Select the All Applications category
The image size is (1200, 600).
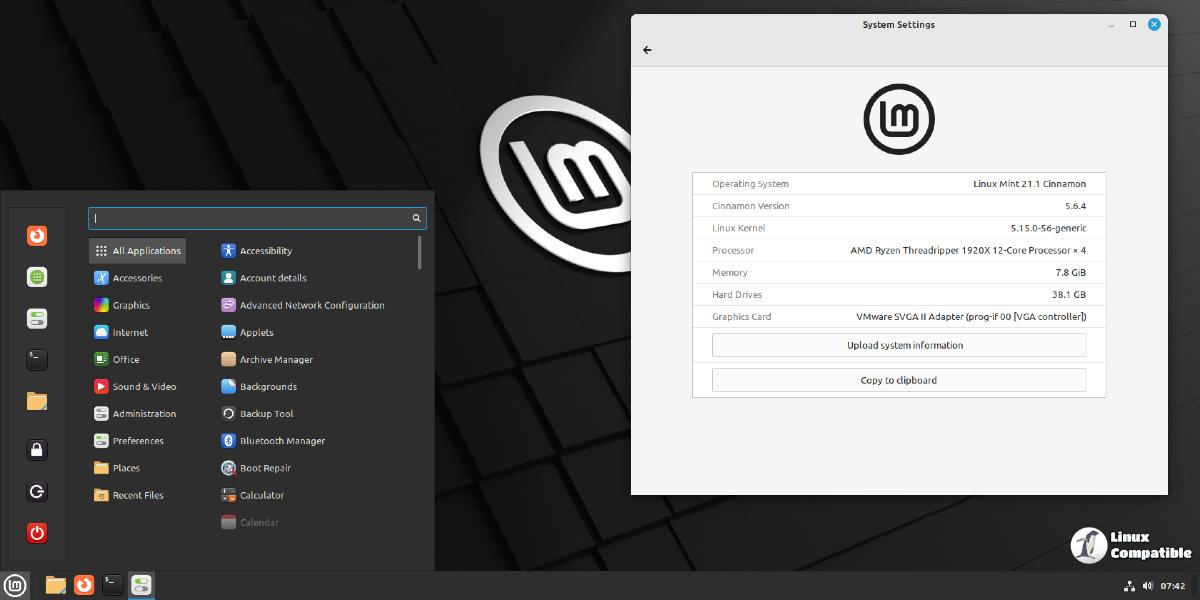point(137,251)
